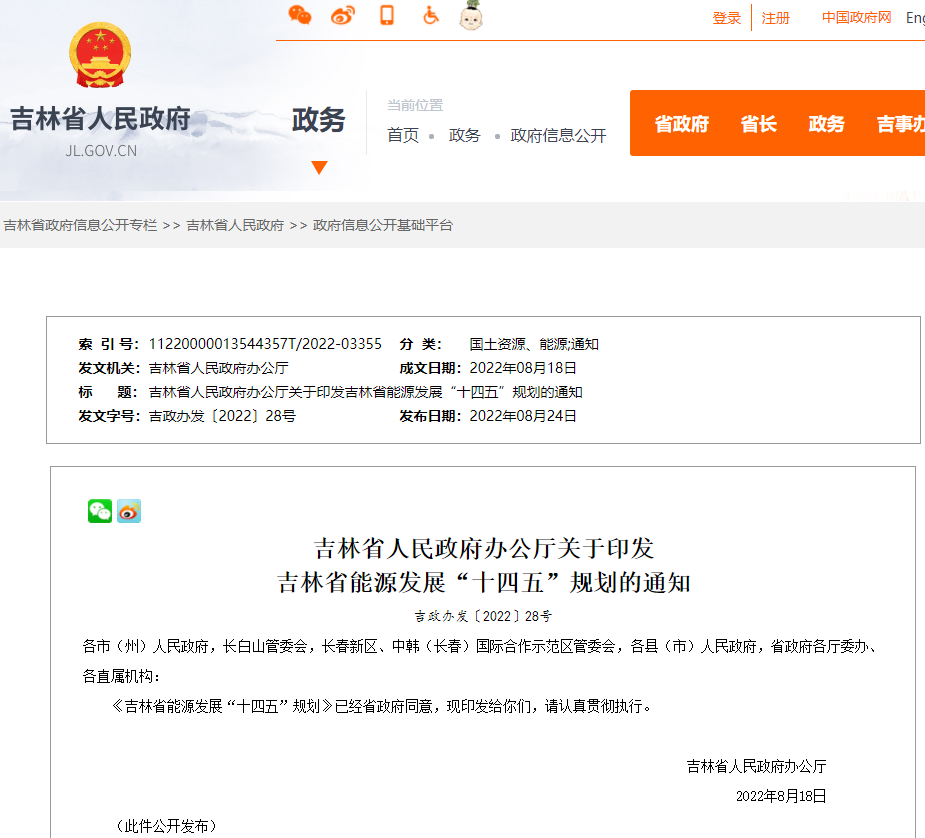This screenshot has height=838, width=925.
Task: Open the 政务 menu item
Action: [x=826, y=124]
